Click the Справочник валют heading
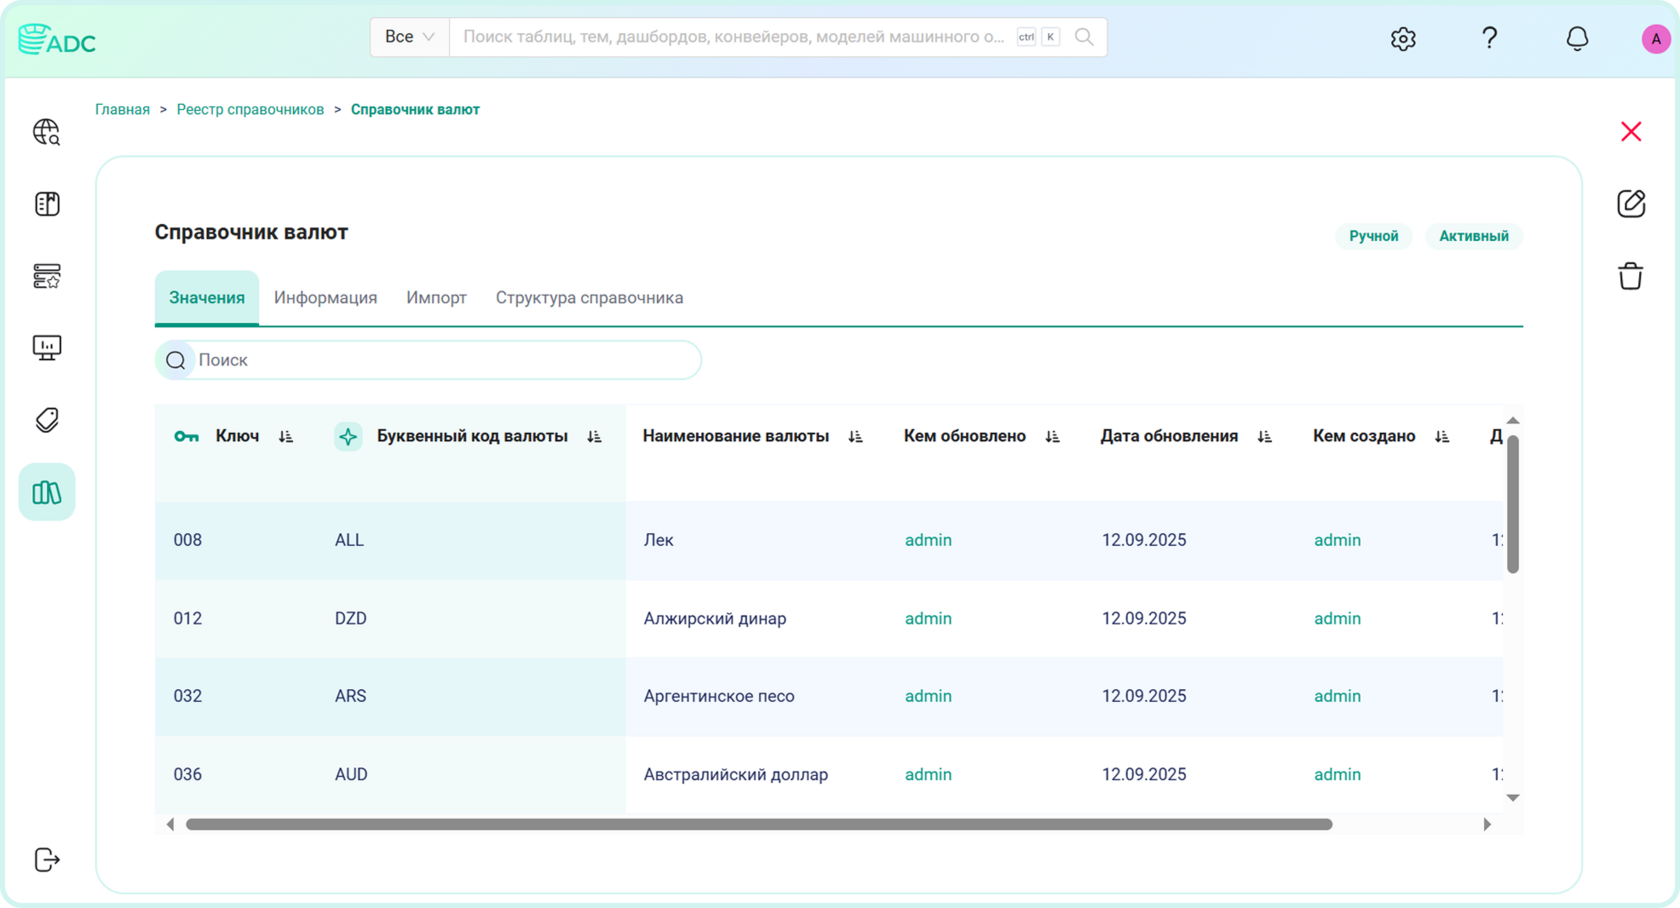This screenshot has width=1680, height=908. click(x=251, y=232)
